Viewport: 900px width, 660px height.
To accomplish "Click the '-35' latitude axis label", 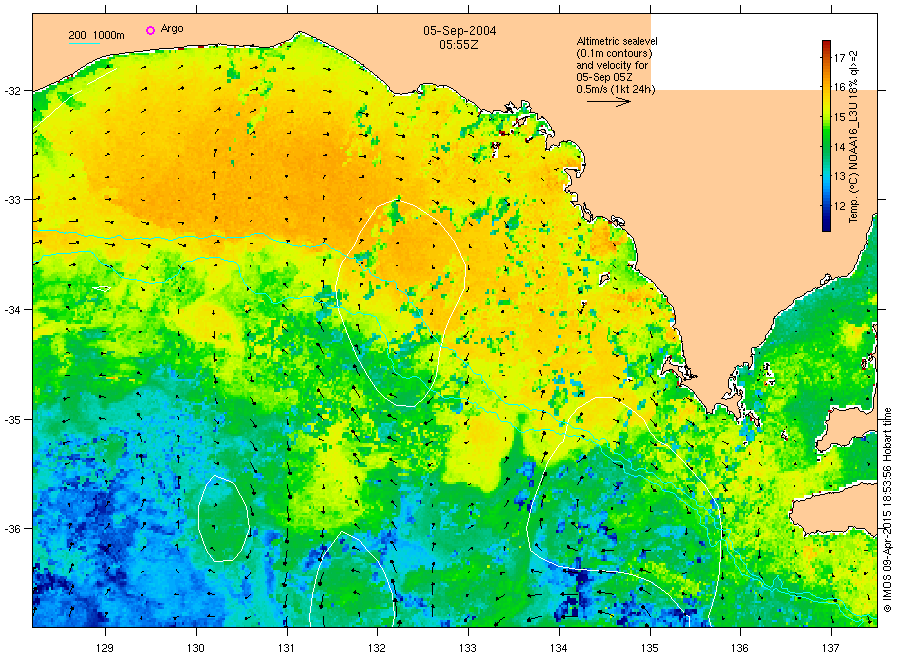I will (x=12, y=420).
